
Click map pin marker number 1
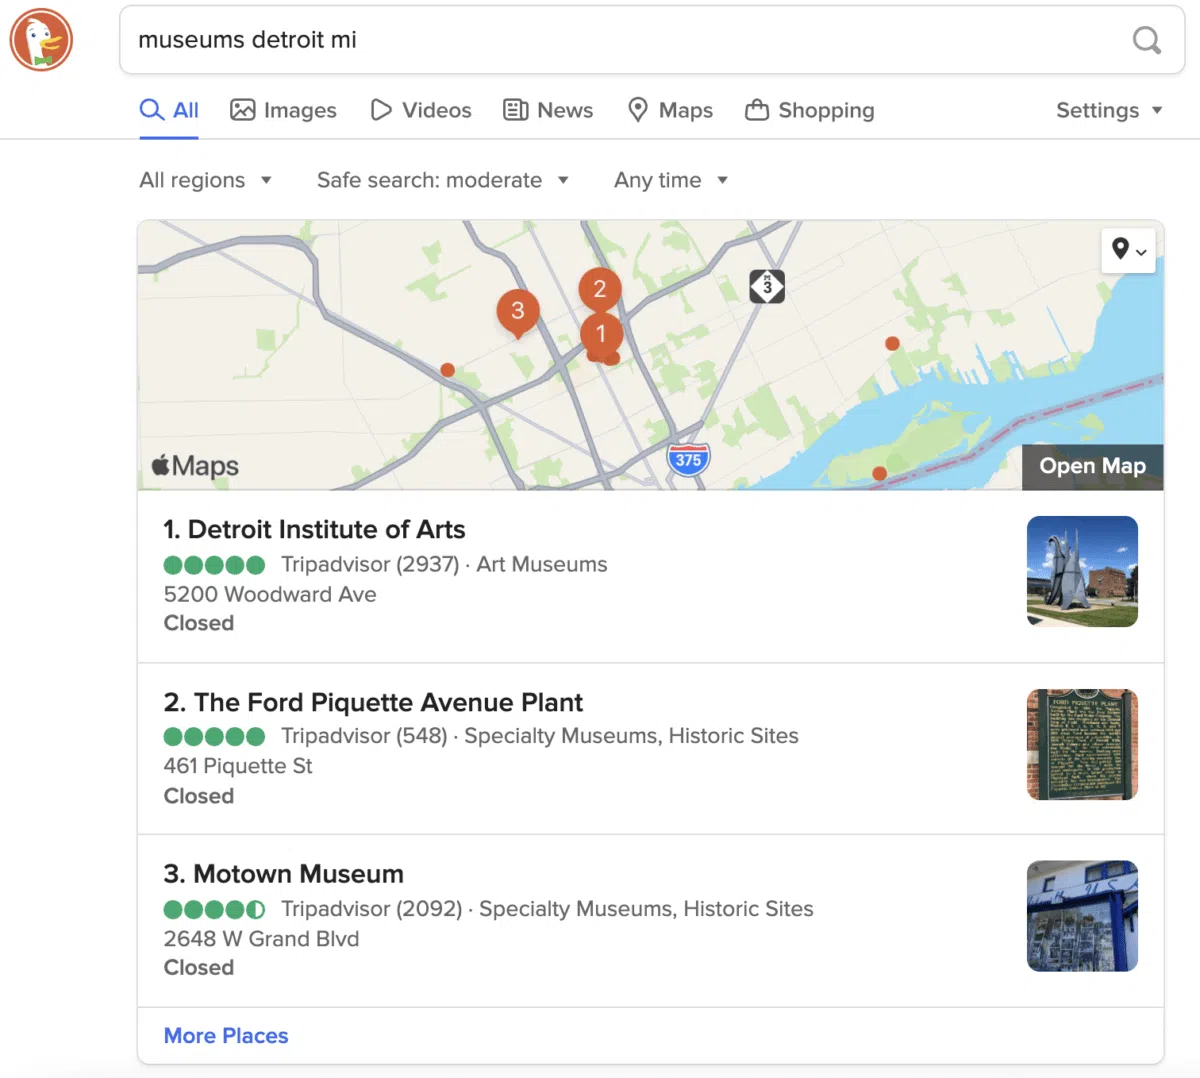(x=601, y=334)
